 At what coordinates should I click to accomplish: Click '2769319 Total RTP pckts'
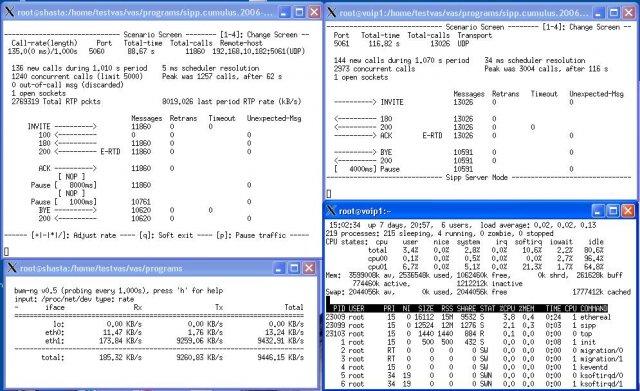(x=56, y=101)
